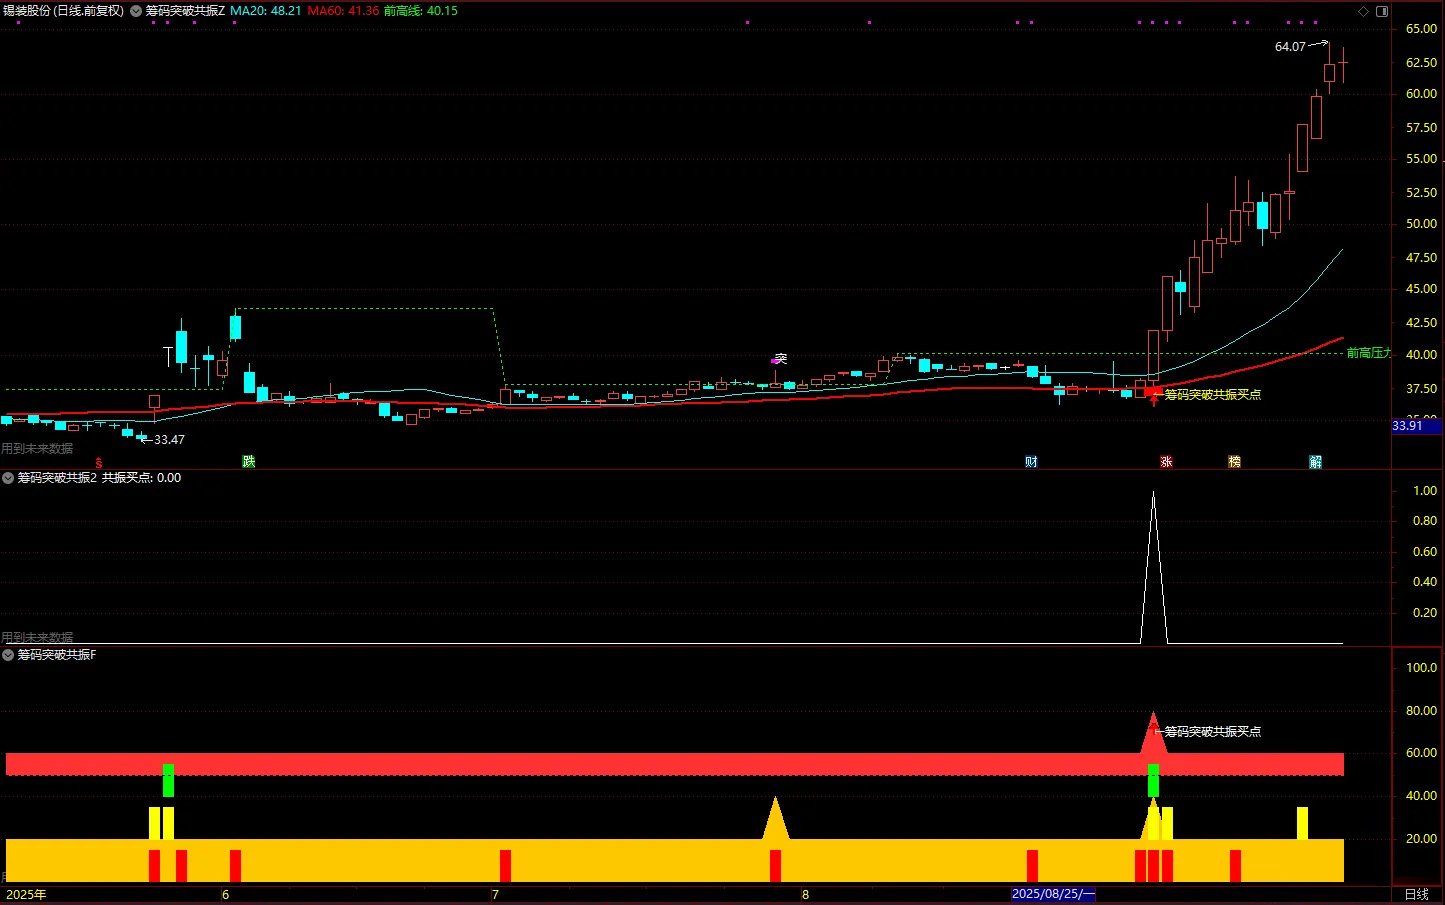This screenshot has width=1445, height=905.
Task: Click the 2025年 year label on time axis
Action: (x=26, y=894)
